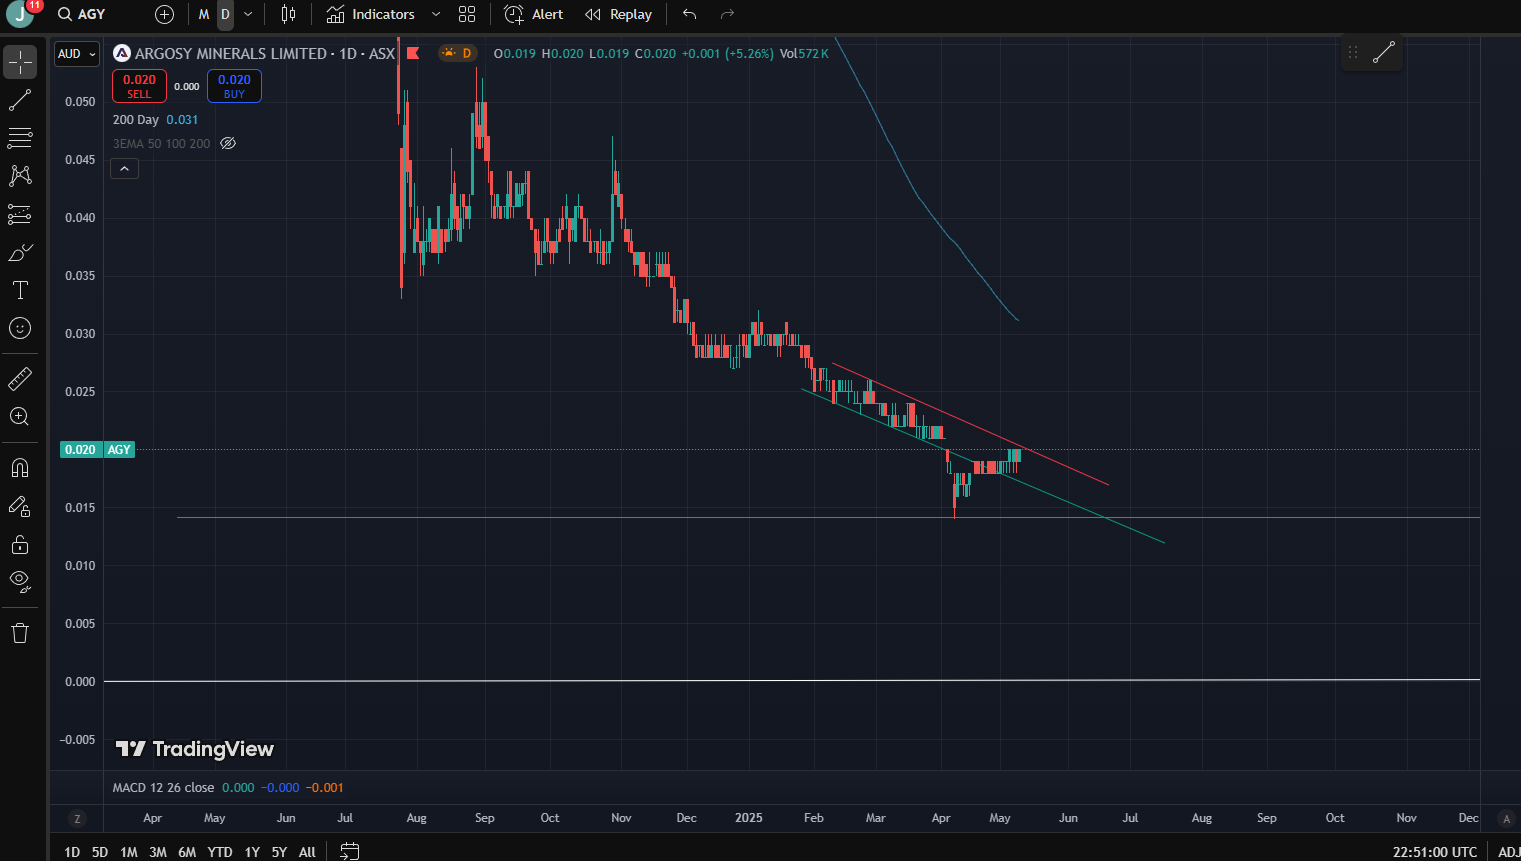
Task: Select the trend line drawing tool
Action: (x=20, y=100)
